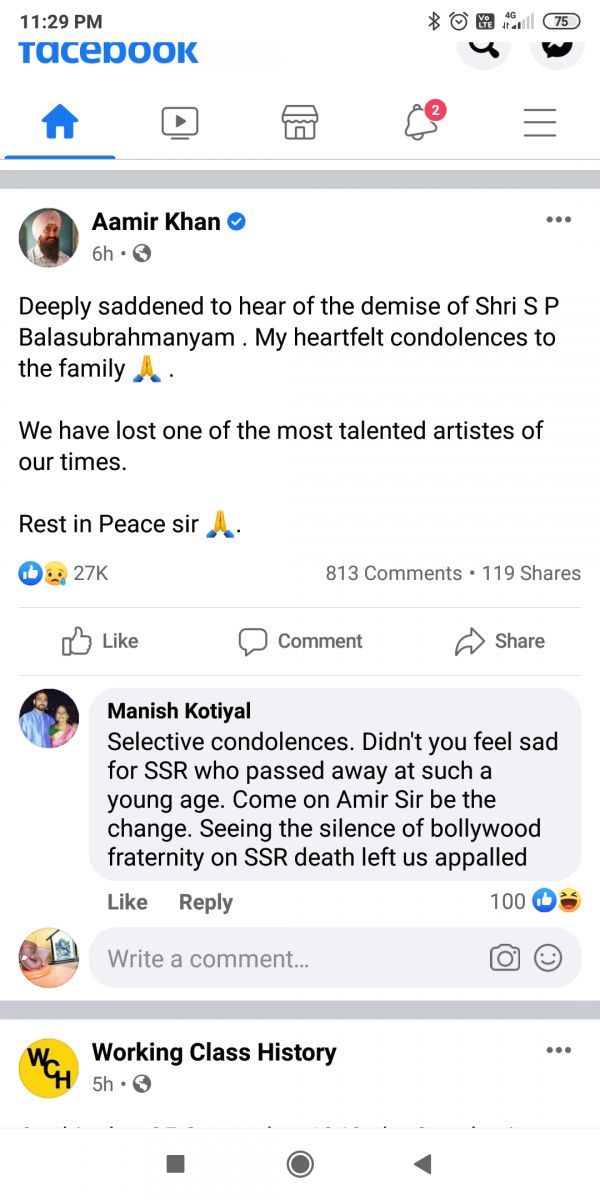The image size is (600, 1200).
Task: Open notifications bell with 2 badge
Action: 421,123
